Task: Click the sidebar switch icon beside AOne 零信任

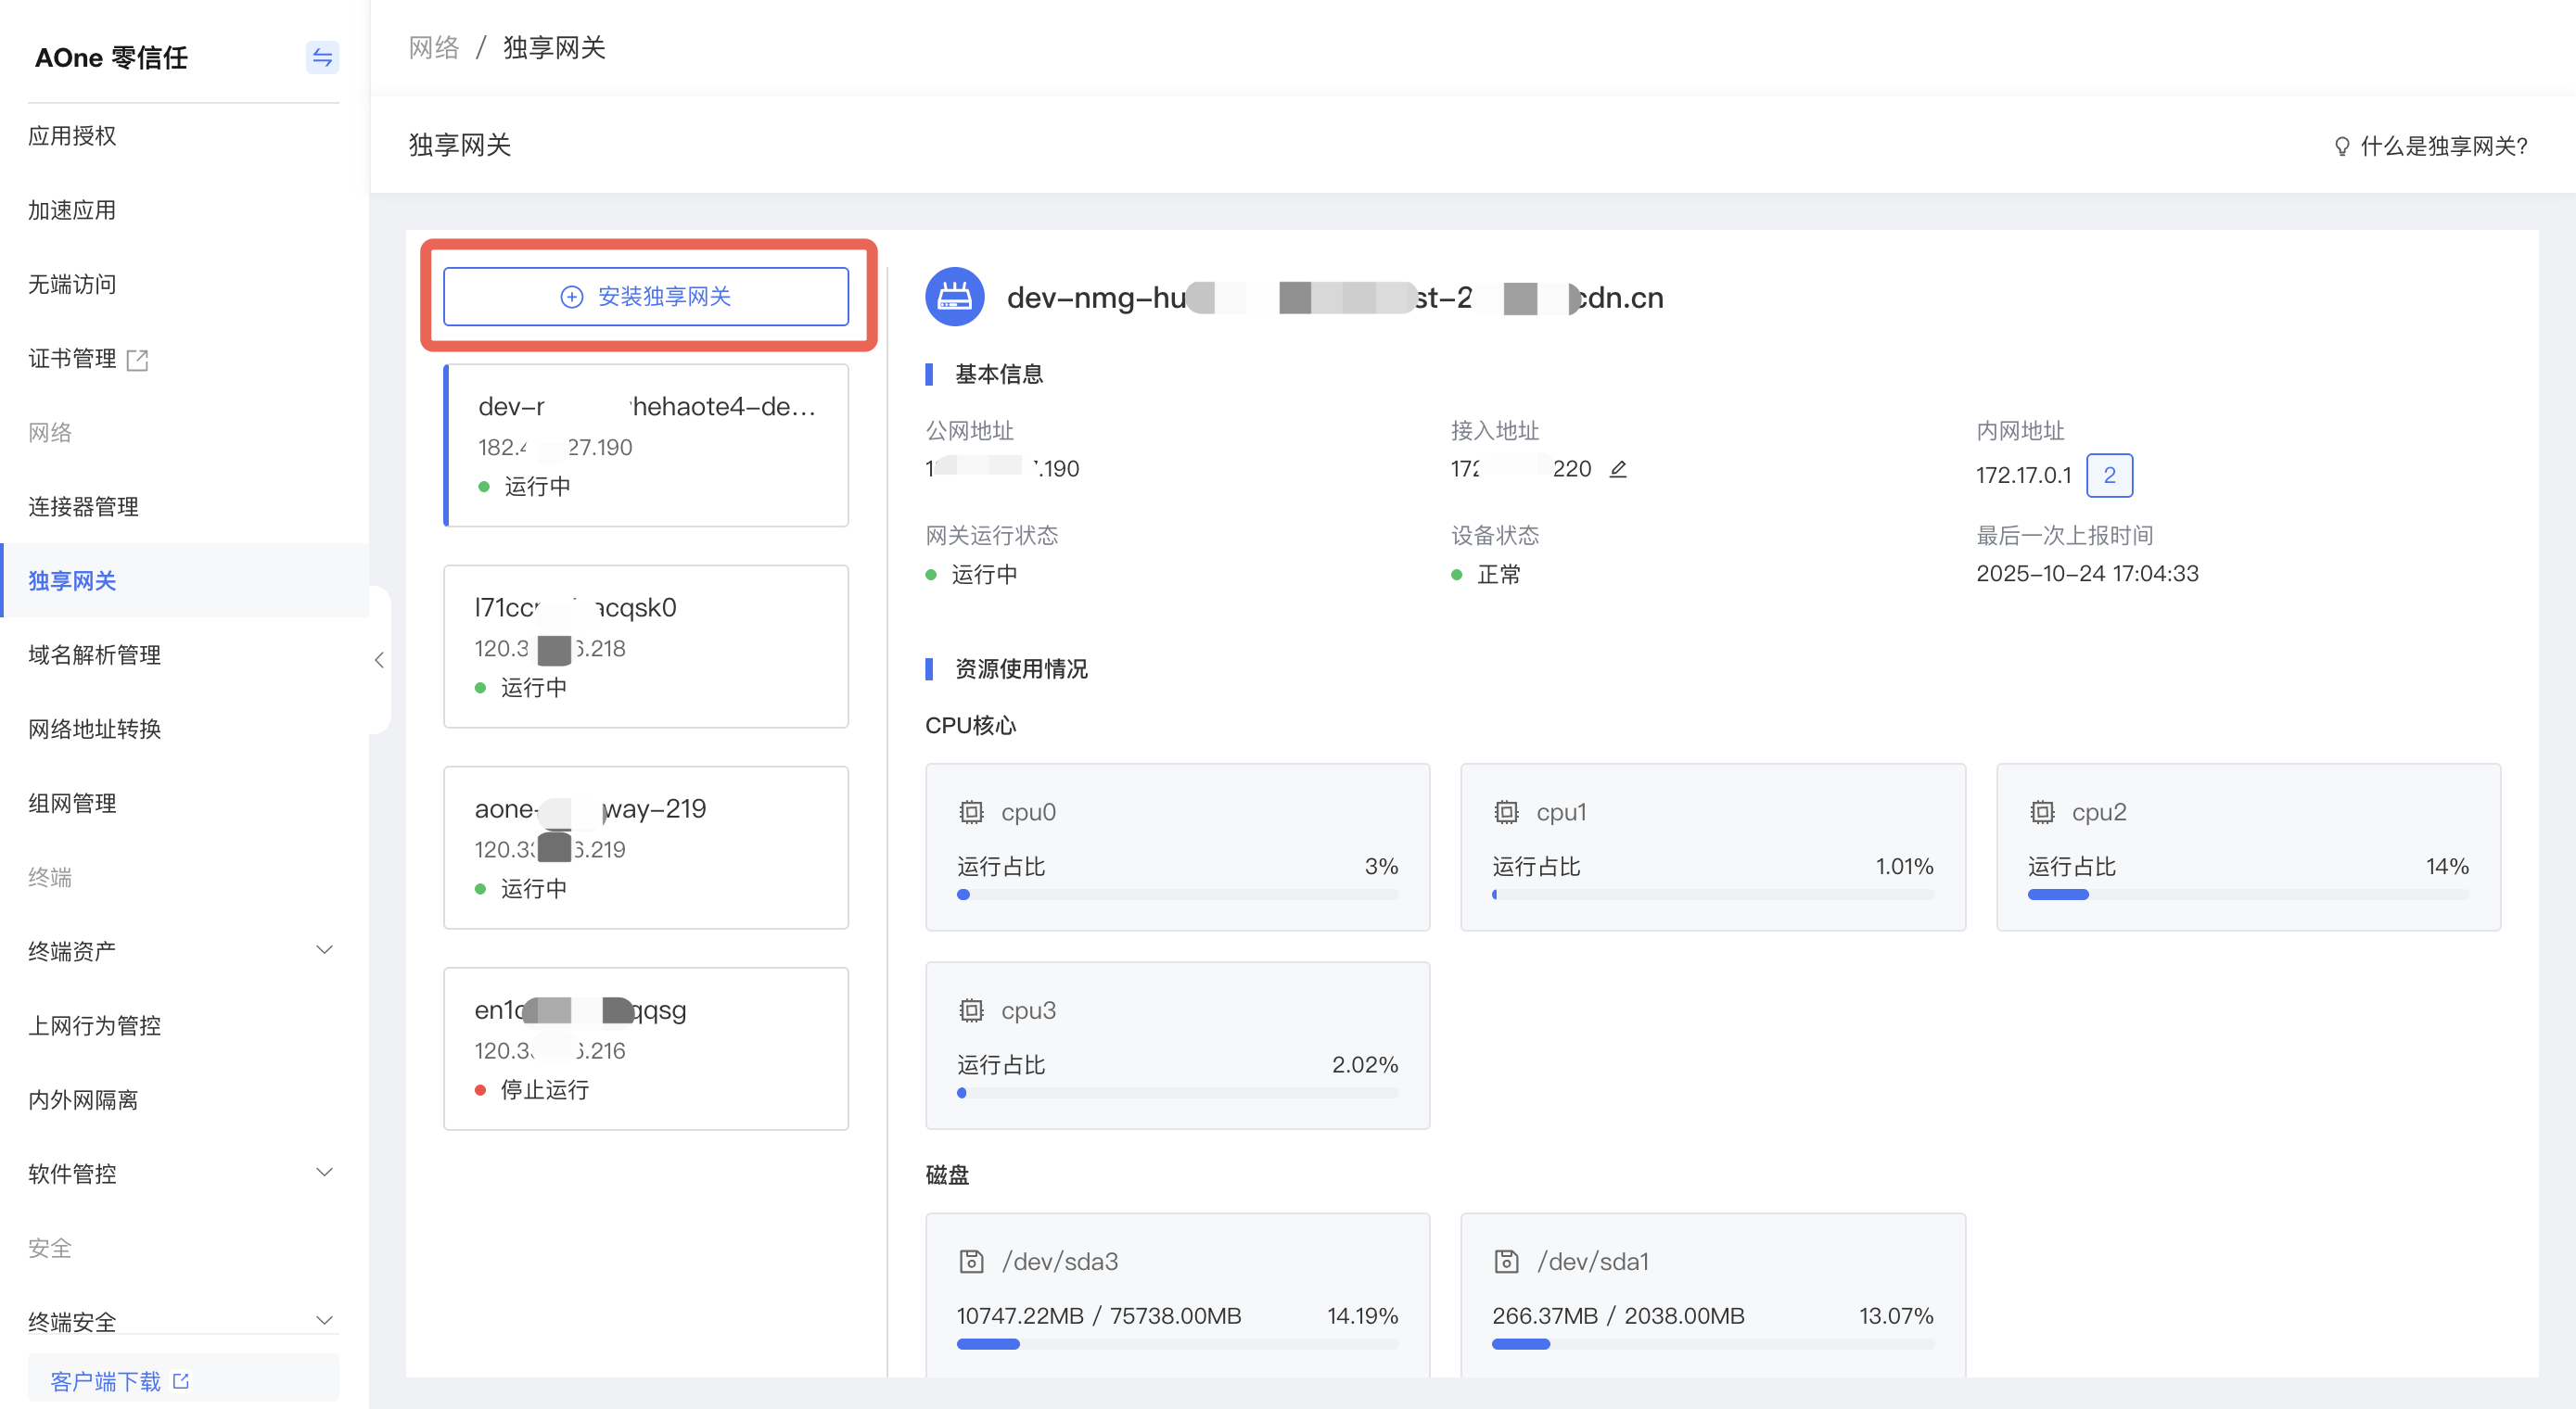Action: click(322, 58)
